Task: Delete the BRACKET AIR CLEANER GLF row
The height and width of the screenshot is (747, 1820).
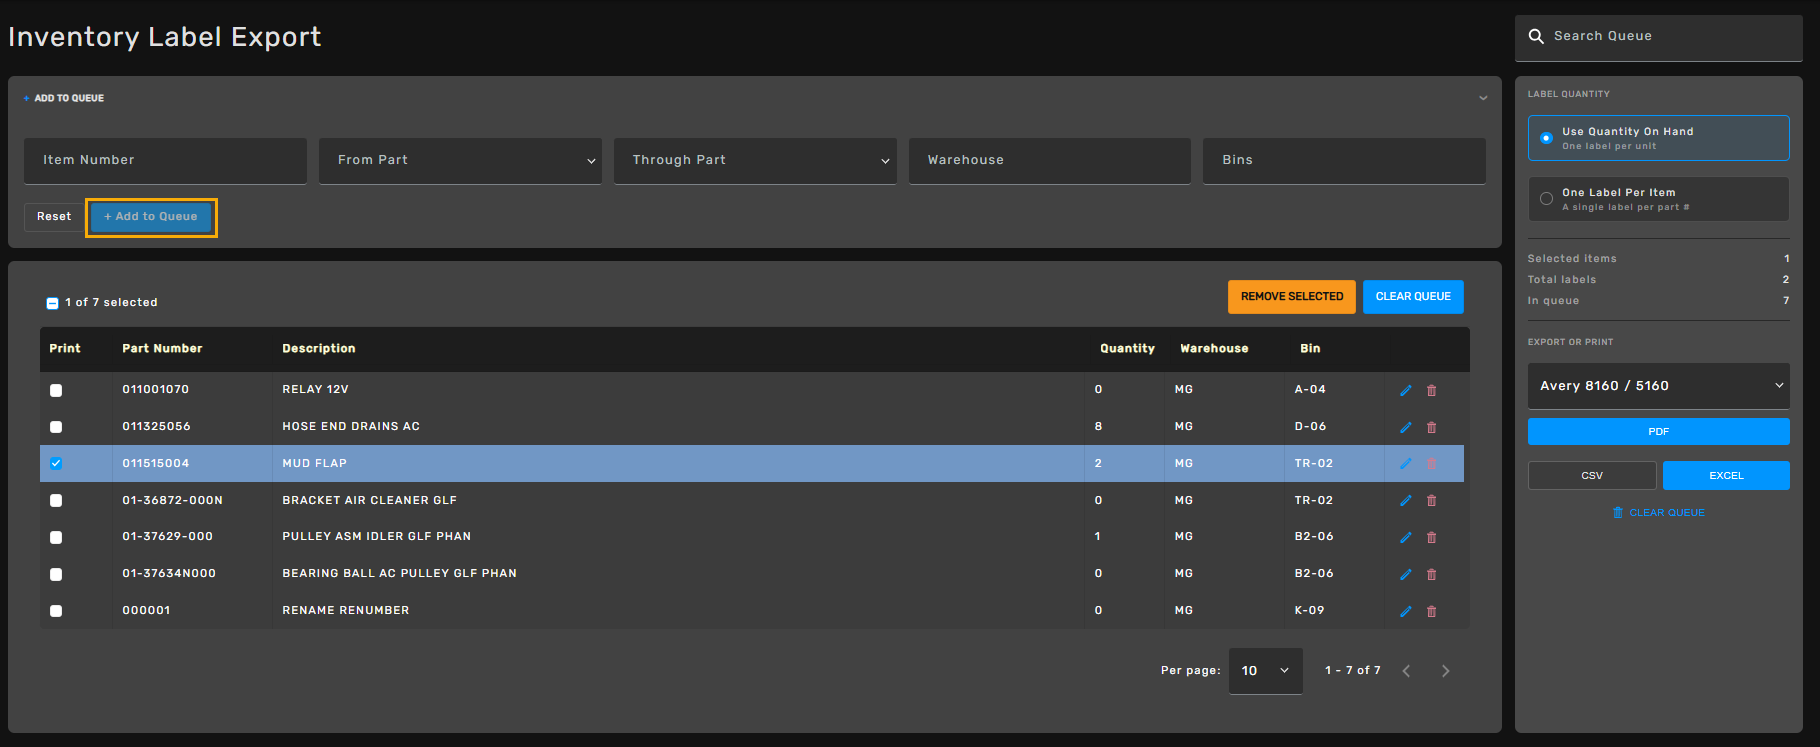Action: pos(1431,500)
